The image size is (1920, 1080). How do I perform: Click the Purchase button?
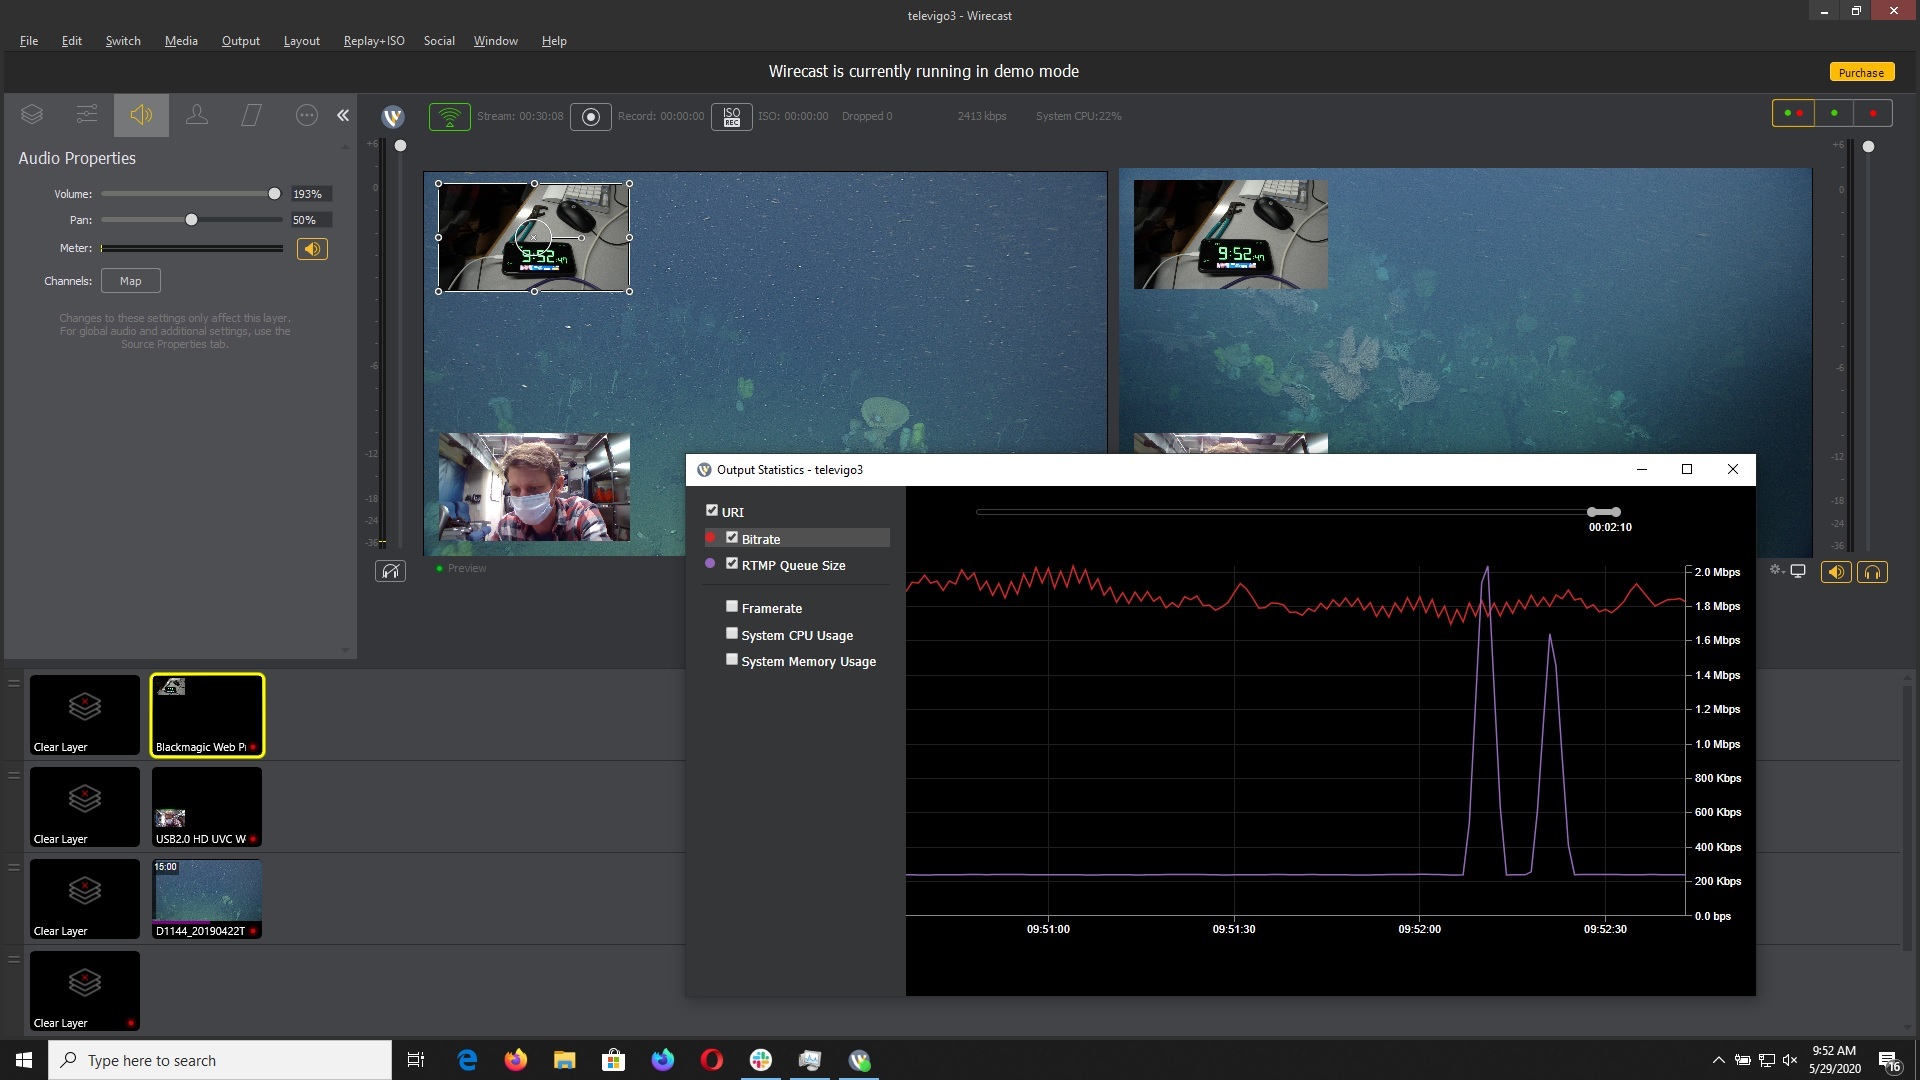tap(1861, 72)
